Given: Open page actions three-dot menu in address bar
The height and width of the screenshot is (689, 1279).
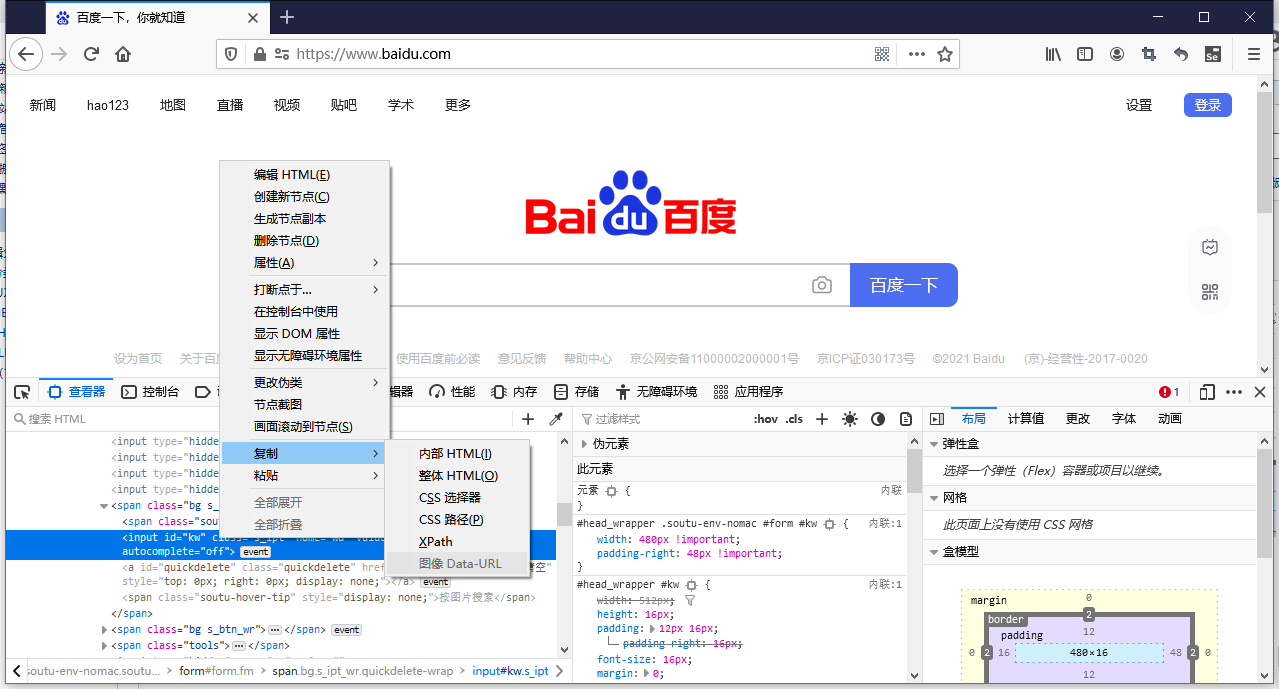Looking at the screenshot, I should pos(916,54).
